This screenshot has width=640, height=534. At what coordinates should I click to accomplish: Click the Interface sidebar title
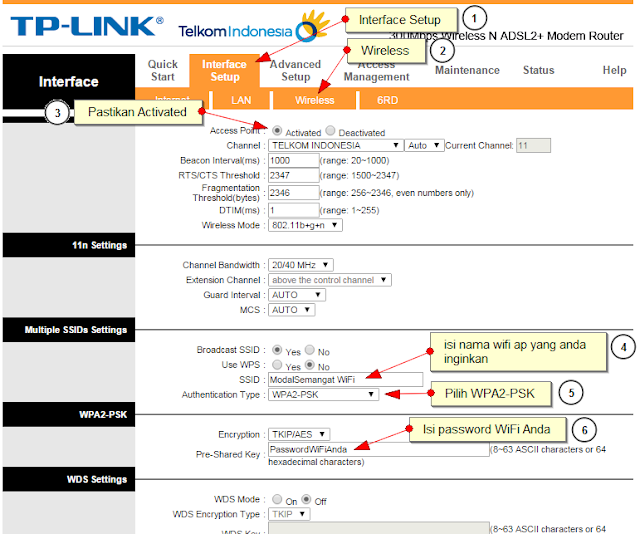click(69, 82)
